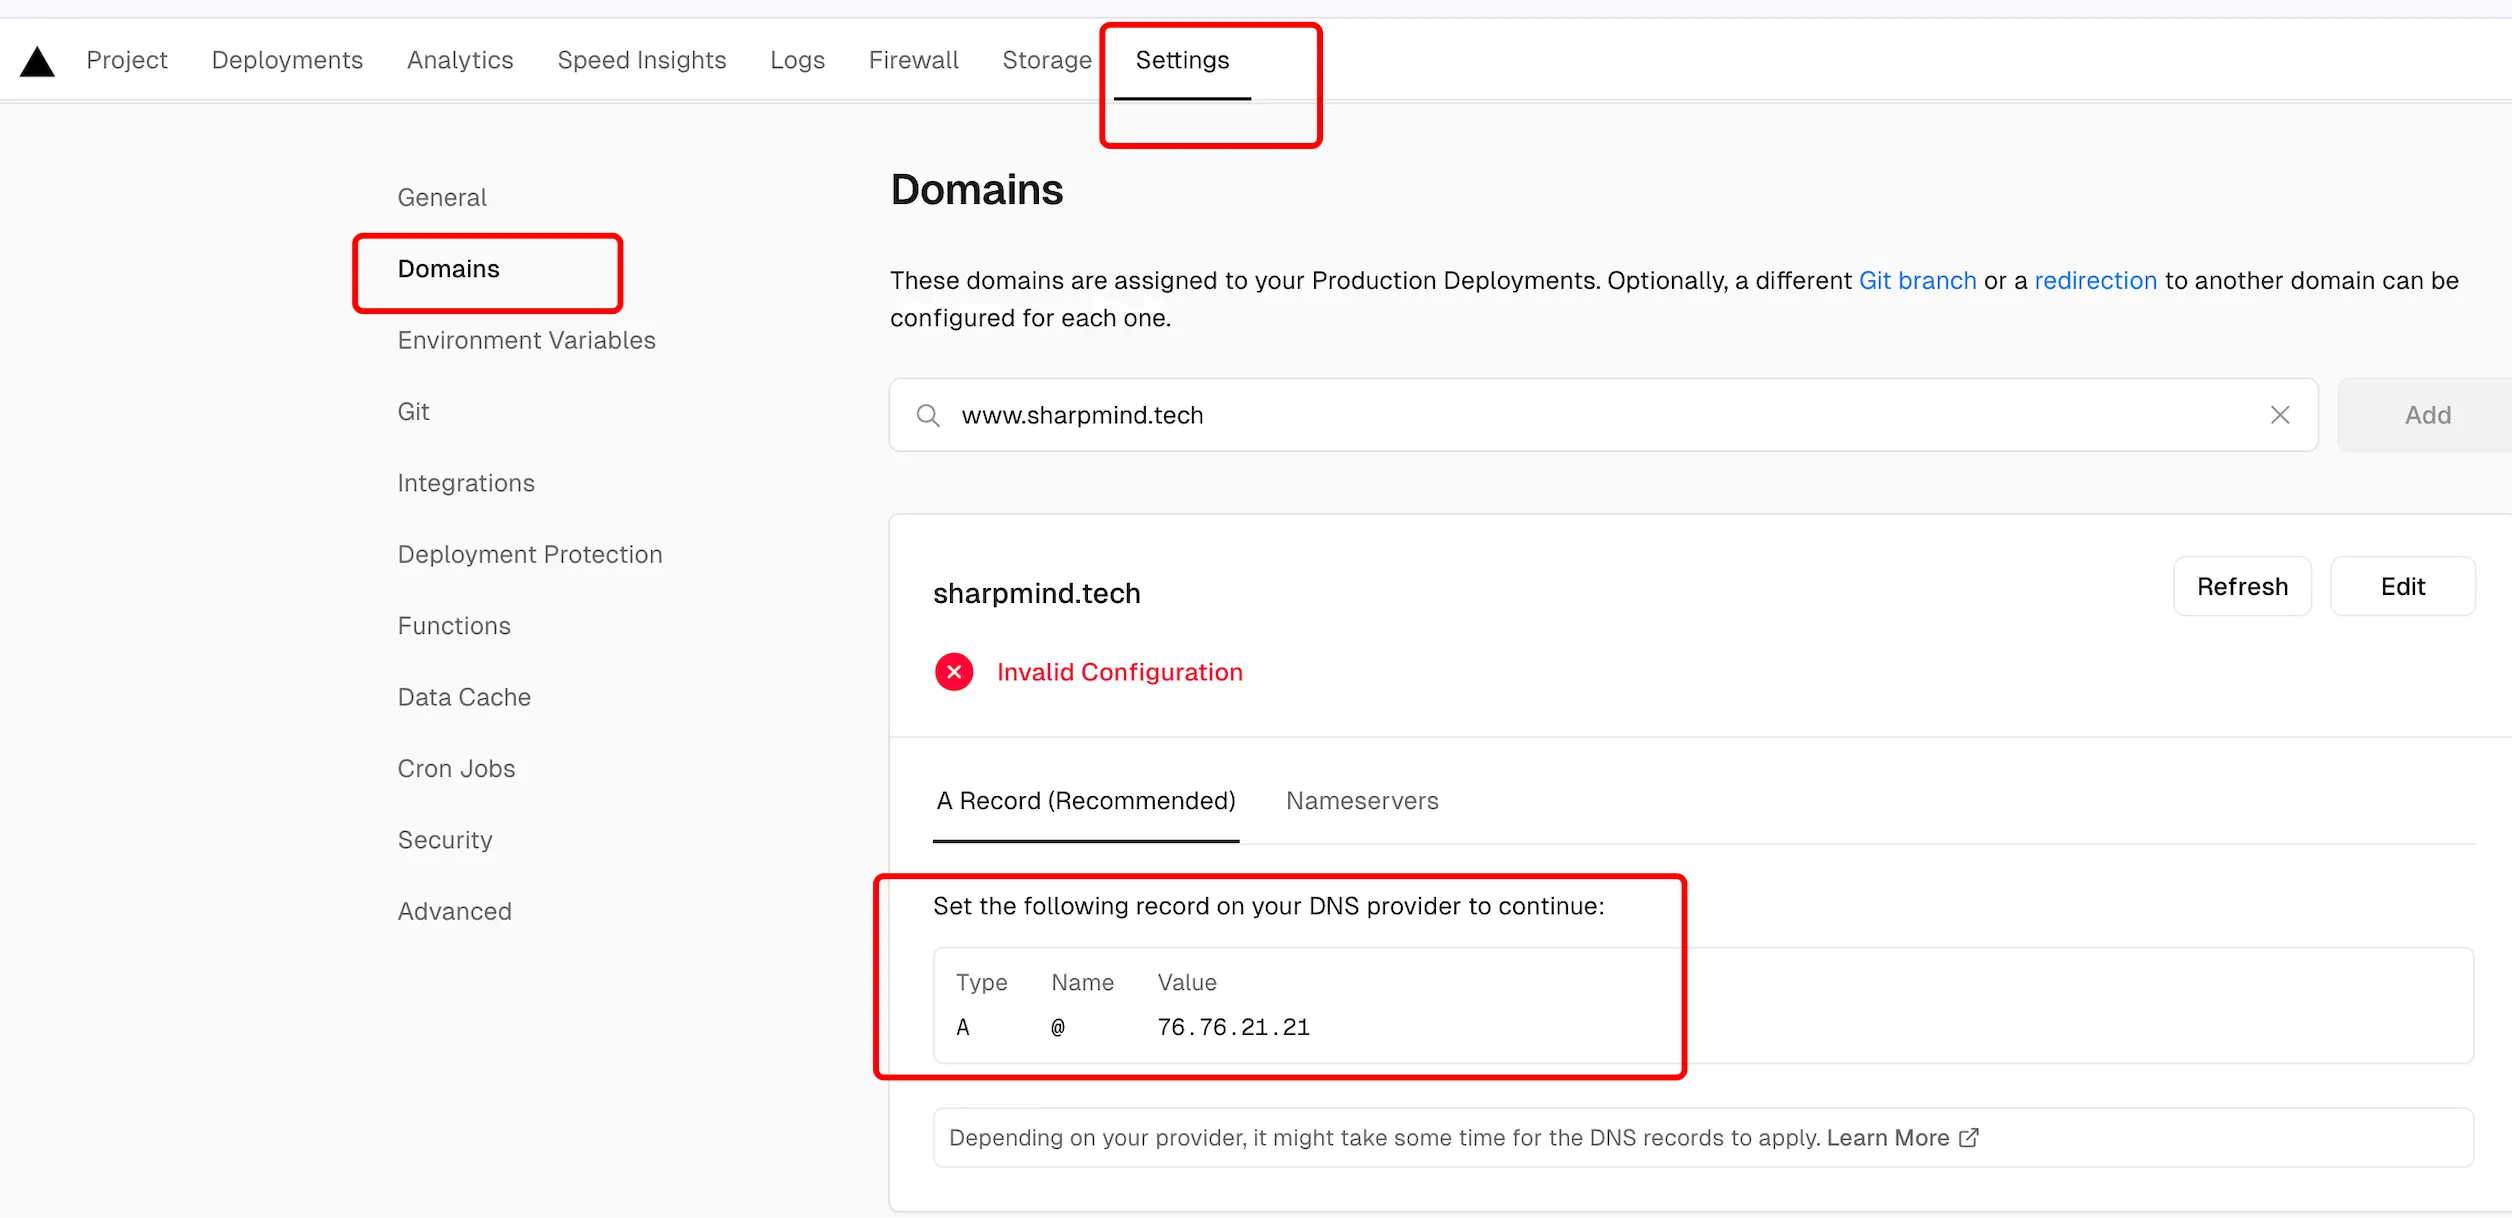The image size is (2512, 1218).
Task: Click the Learn More external link icon
Action: (1968, 1138)
